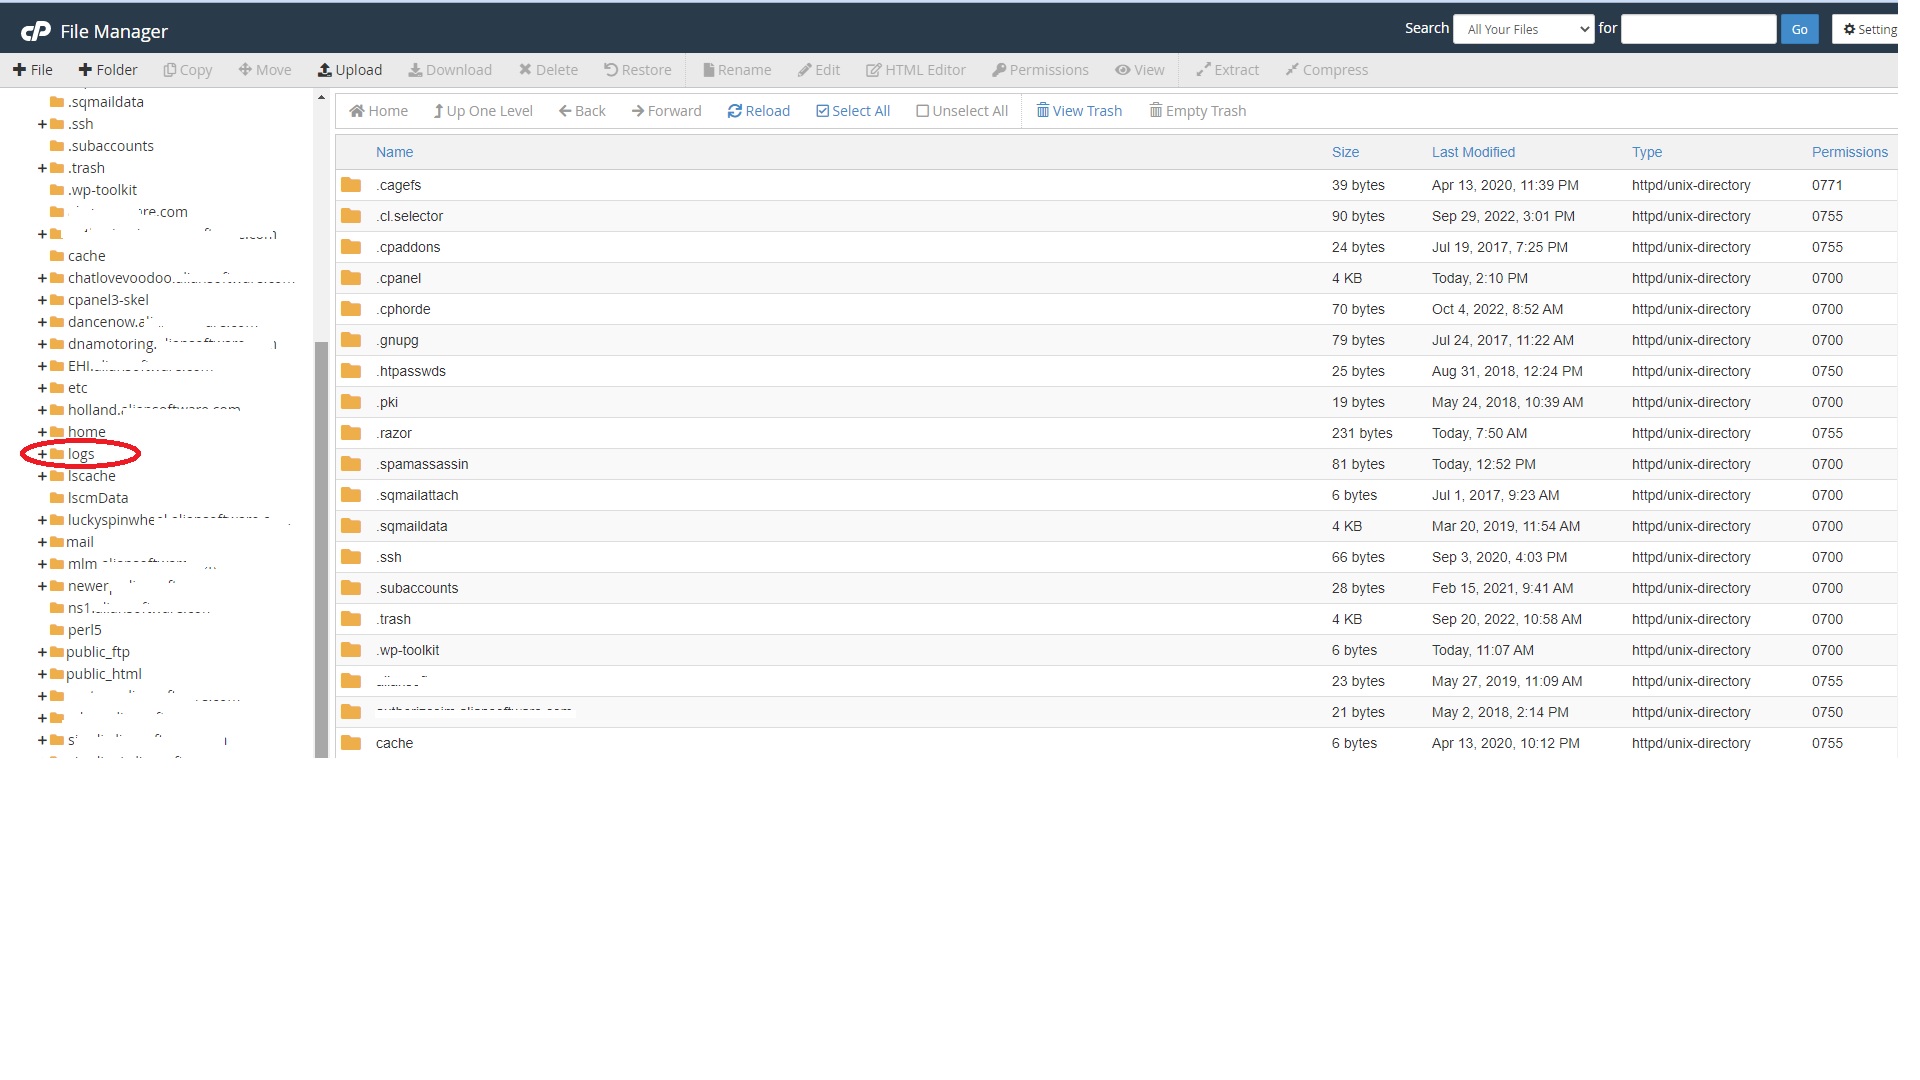Select the .cl.selector folder row

pyautogui.click(x=1116, y=216)
